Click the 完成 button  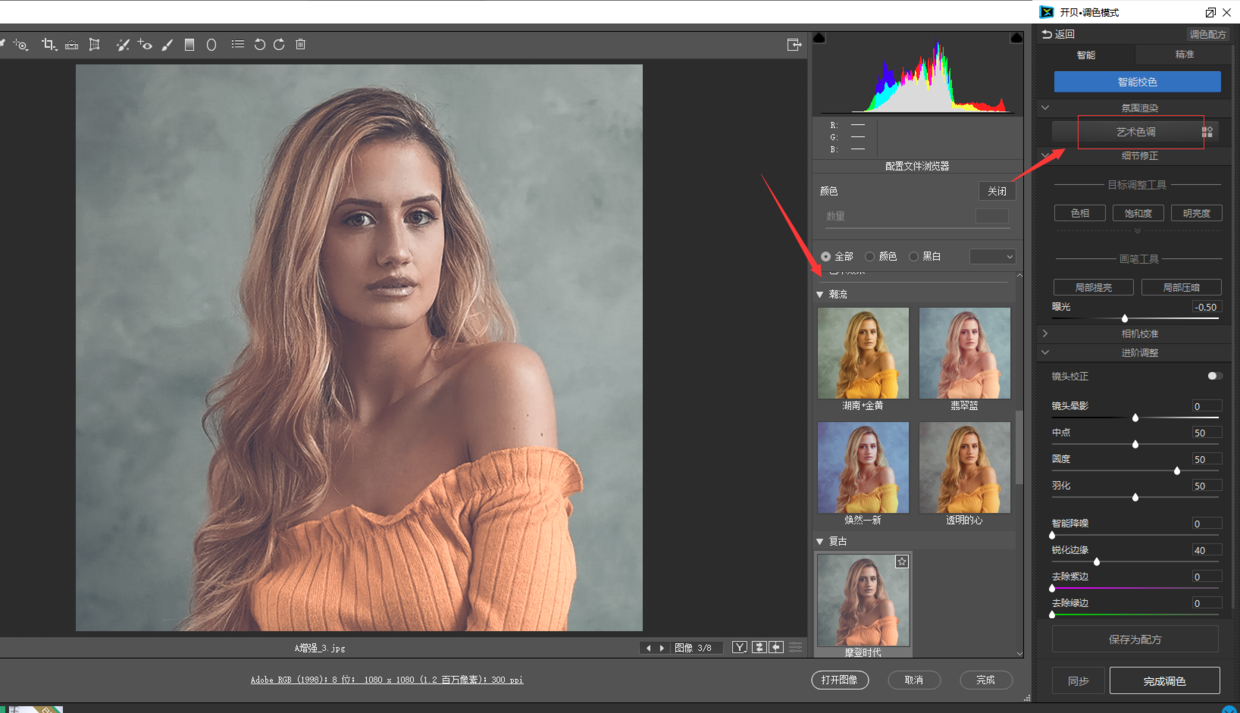(x=985, y=680)
